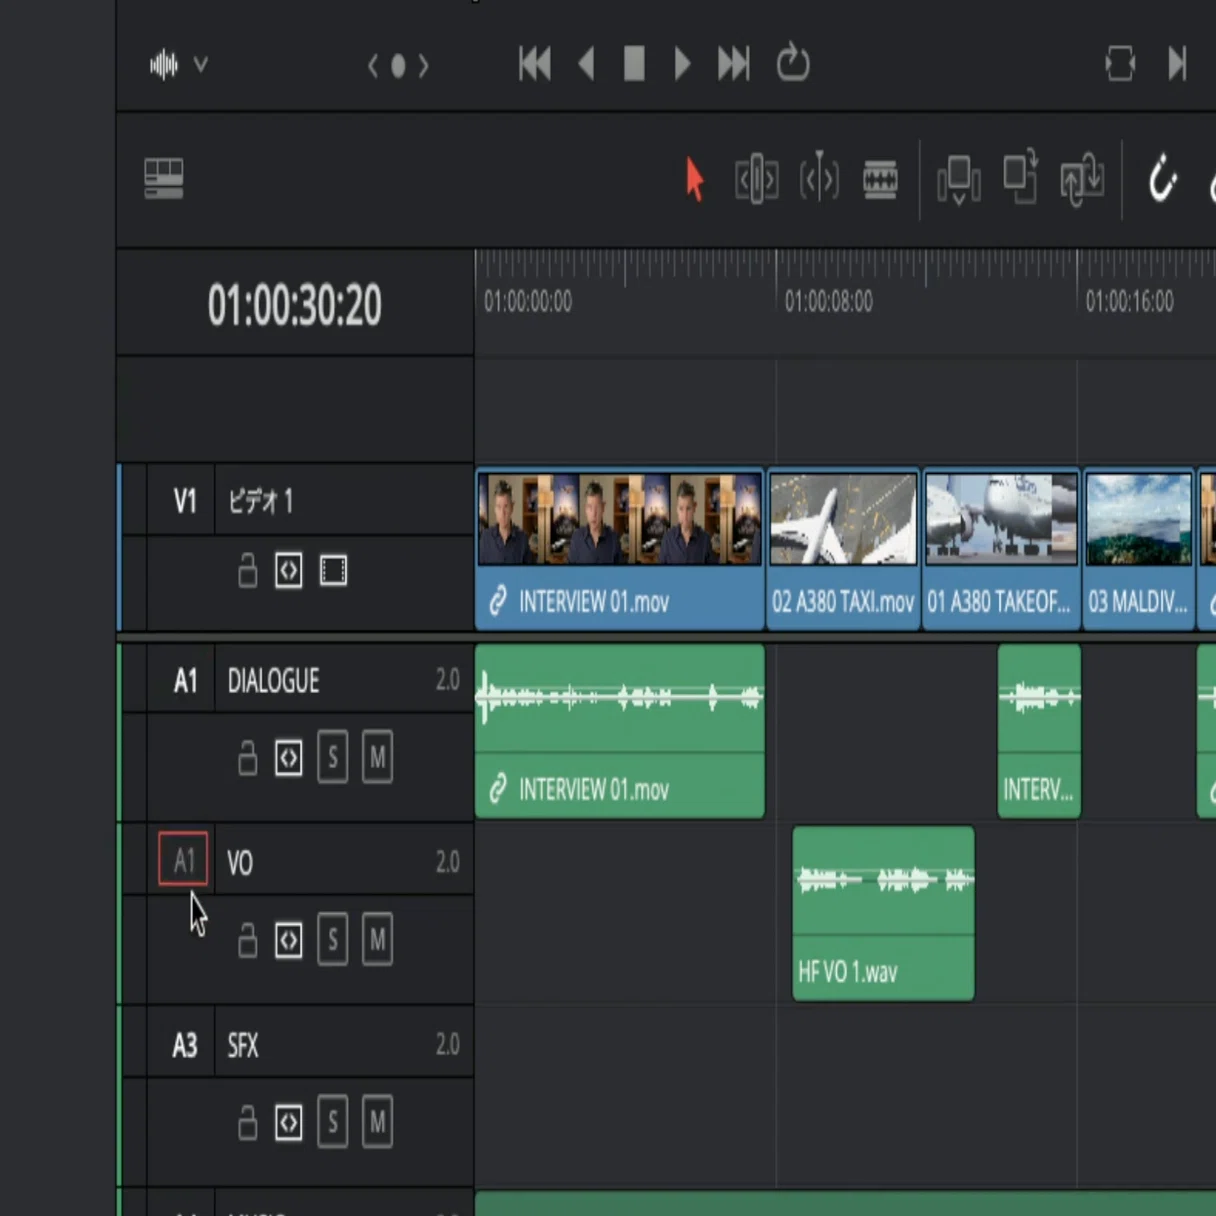The height and width of the screenshot is (1216, 1216).
Task: Click the ビデオ 1 track name
Action: coord(260,501)
